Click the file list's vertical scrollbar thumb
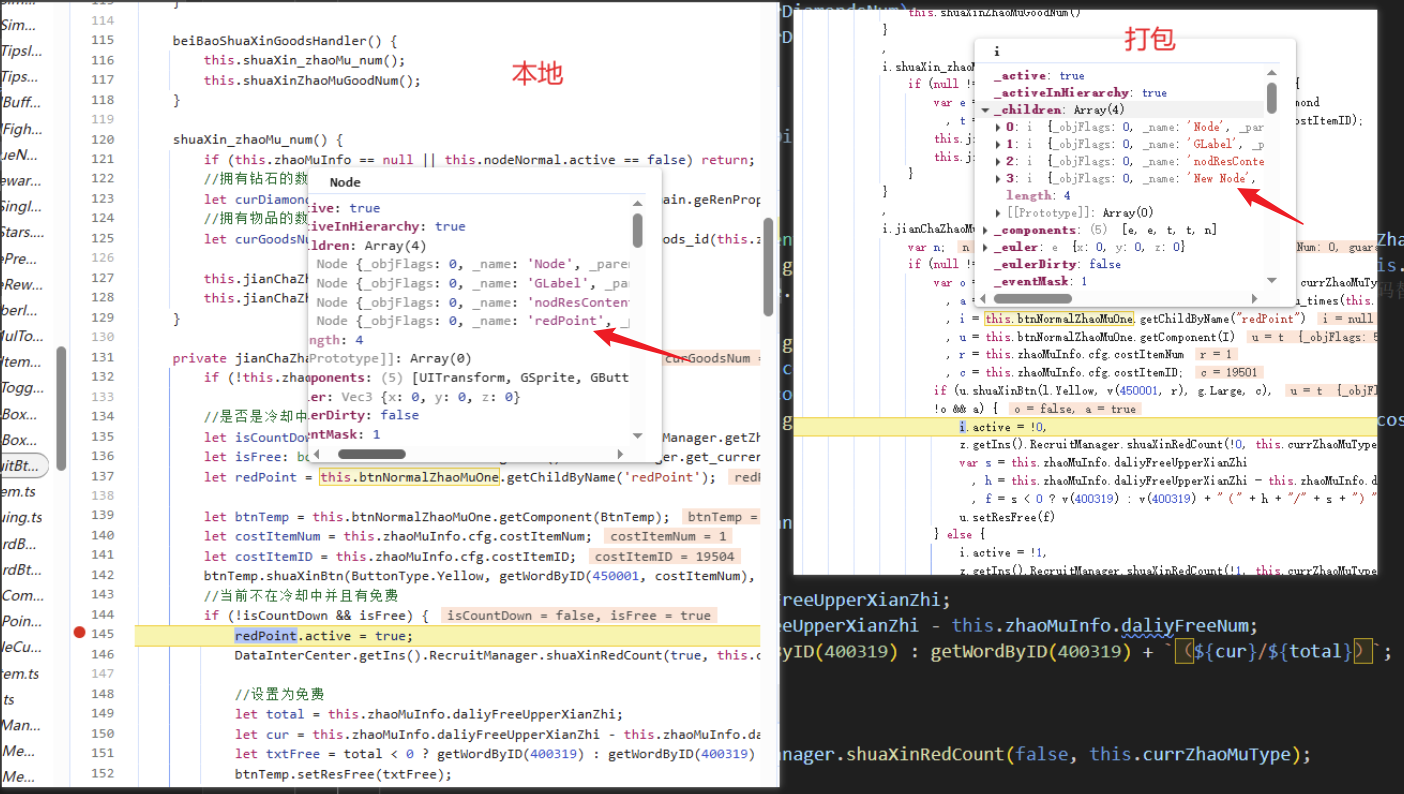This screenshot has height=794, width=1404. (62, 407)
